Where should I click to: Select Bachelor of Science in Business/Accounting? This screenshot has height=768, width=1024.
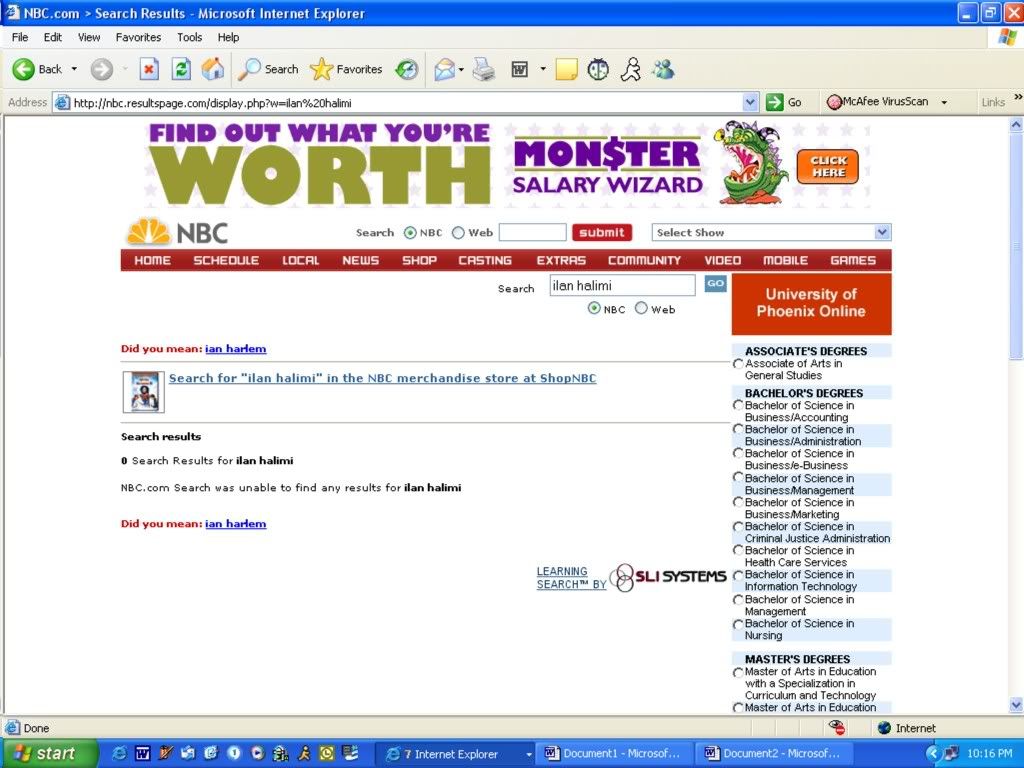click(x=738, y=406)
